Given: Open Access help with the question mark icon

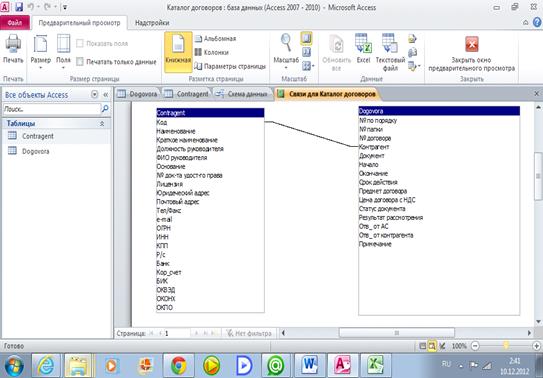Looking at the screenshot, I should 537,22.
